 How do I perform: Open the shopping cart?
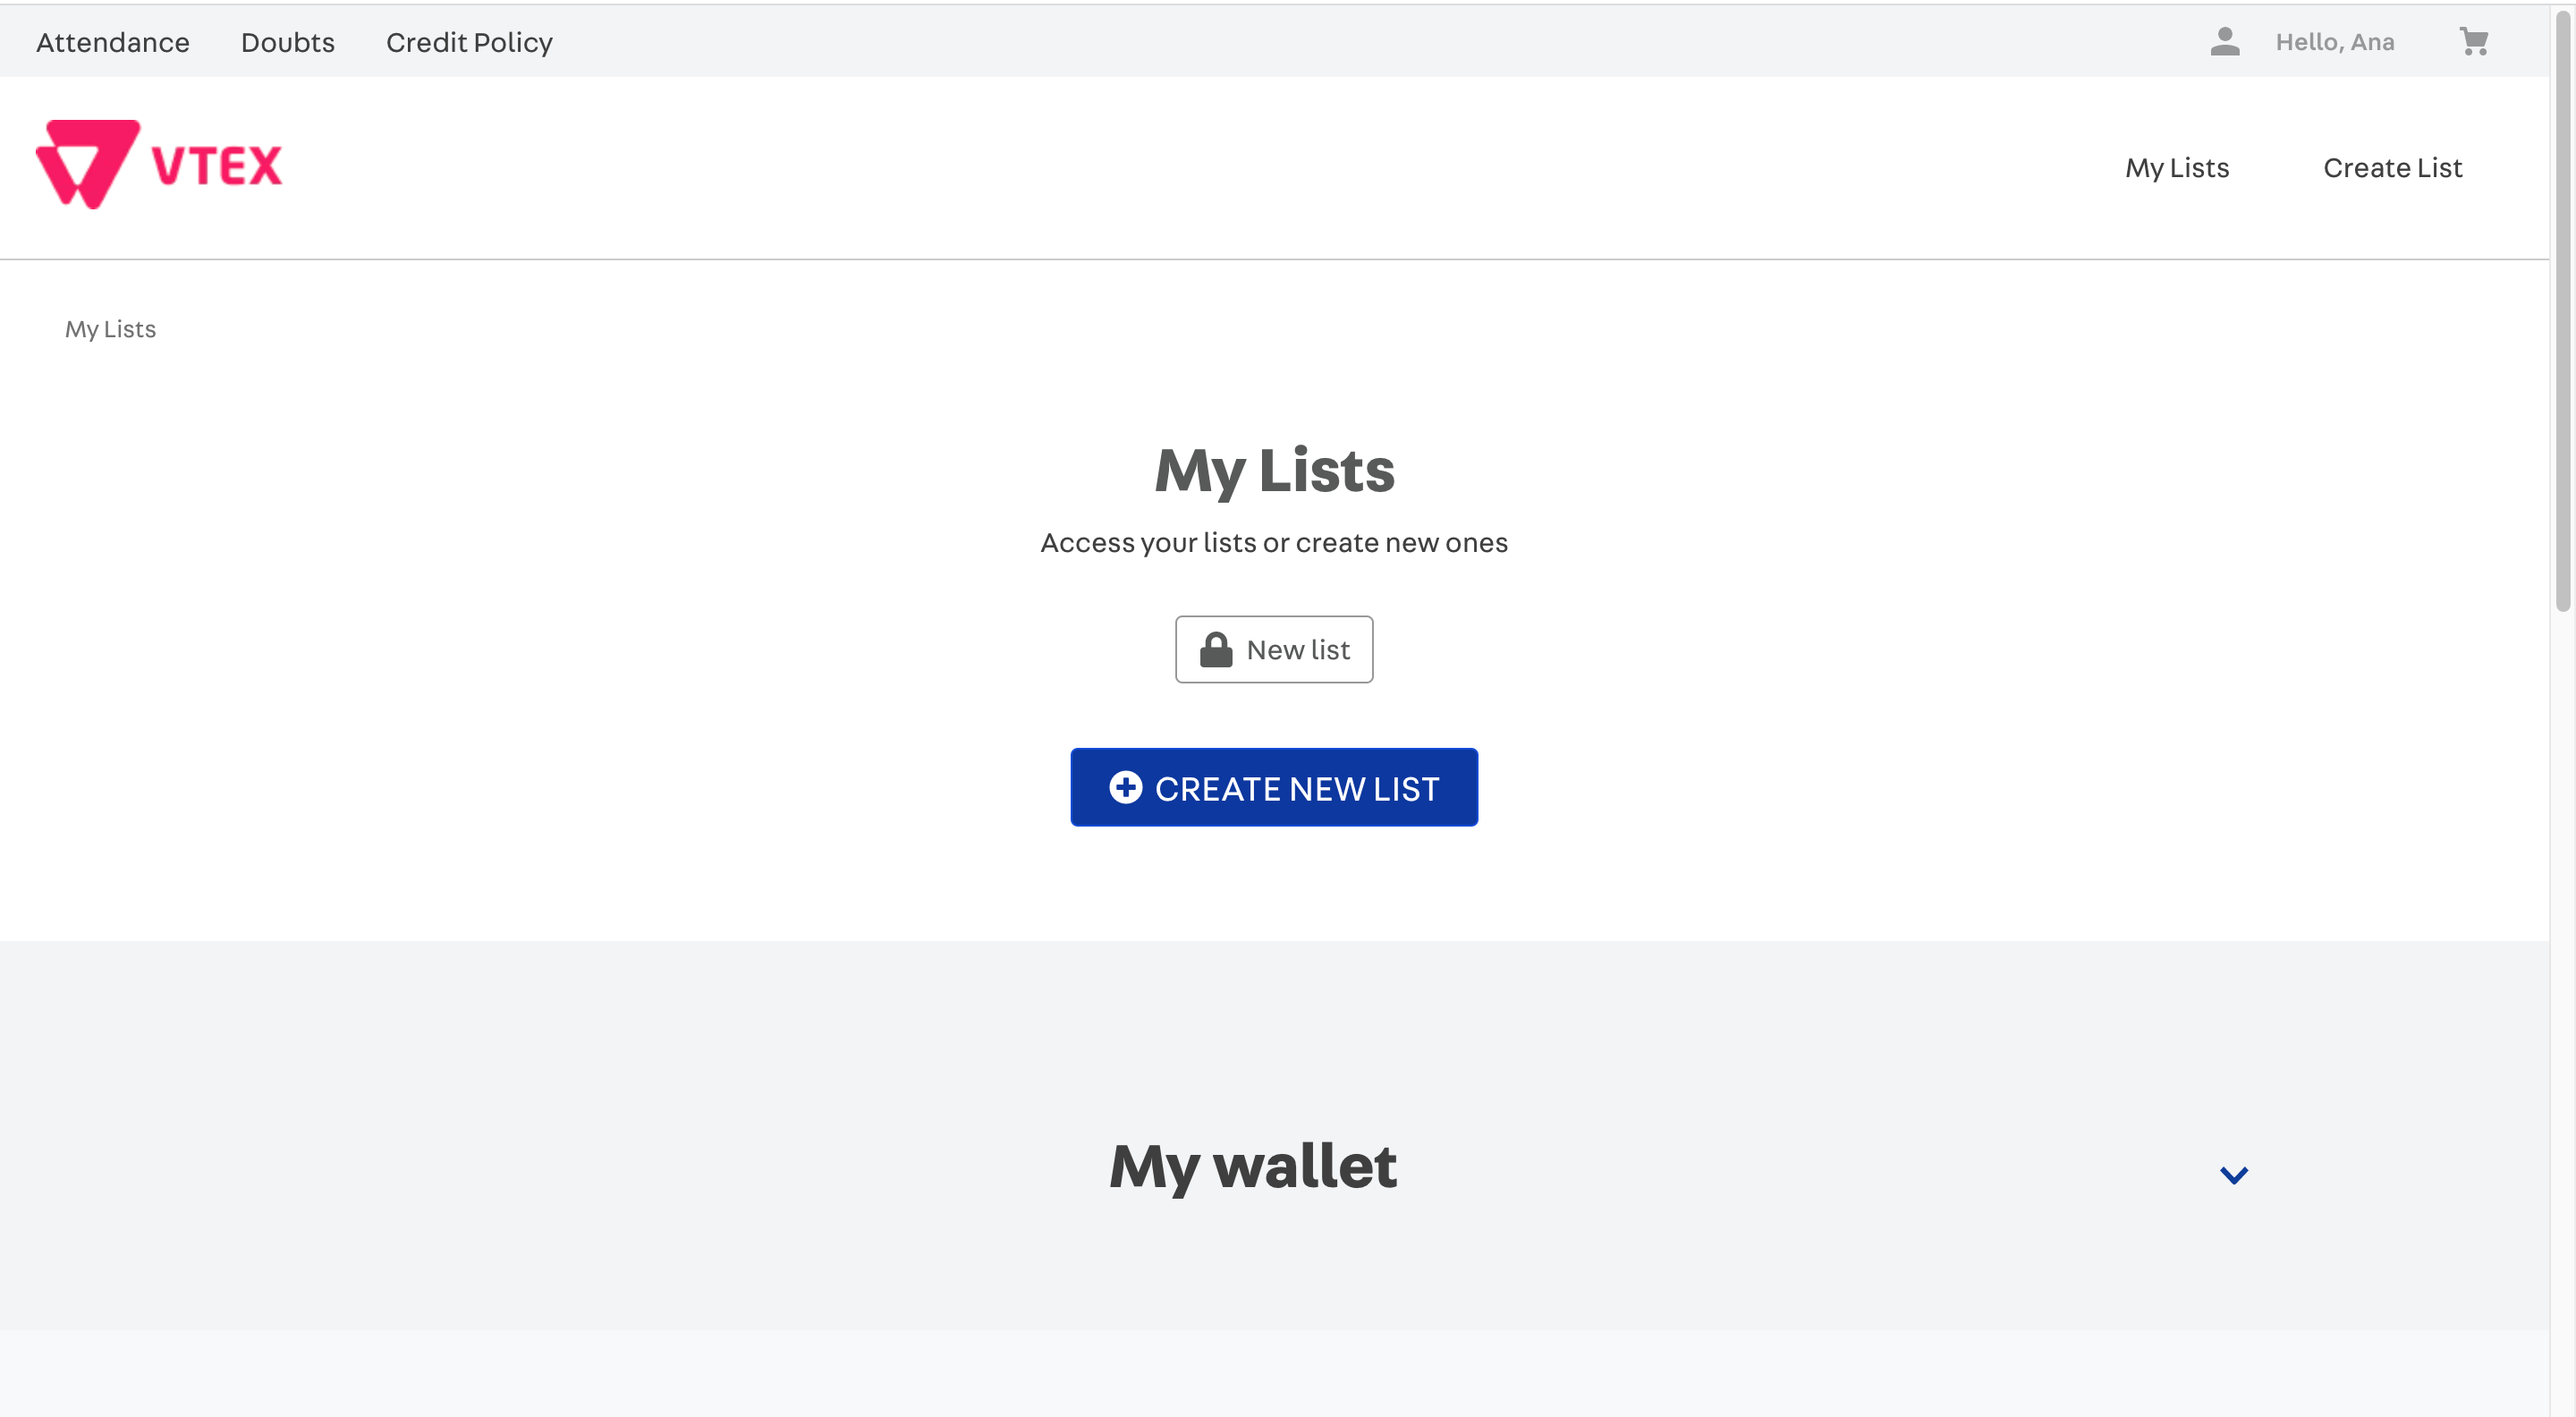(2475, 42)
